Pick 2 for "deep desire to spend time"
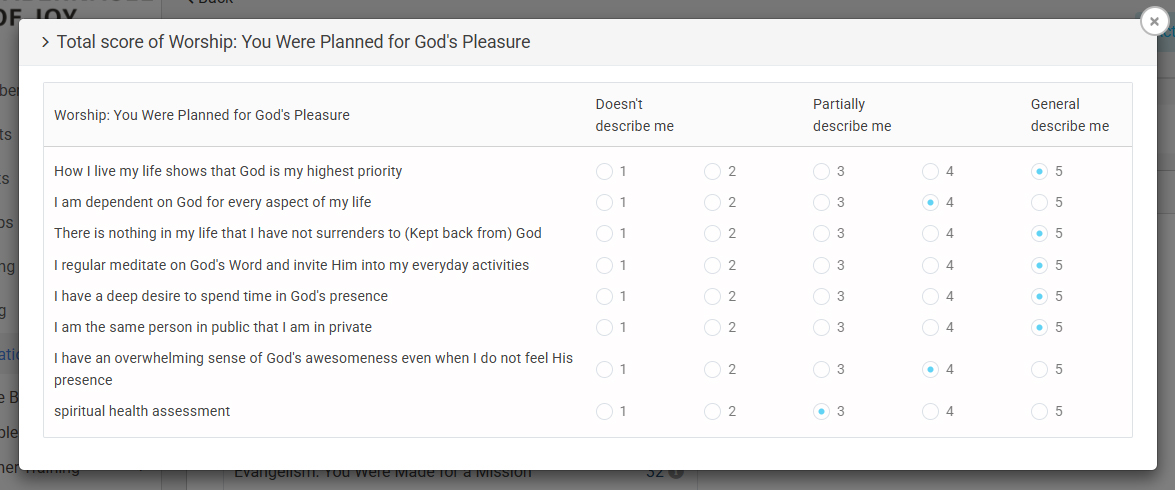Screen dimensions: 1175x490 (712, 296)
